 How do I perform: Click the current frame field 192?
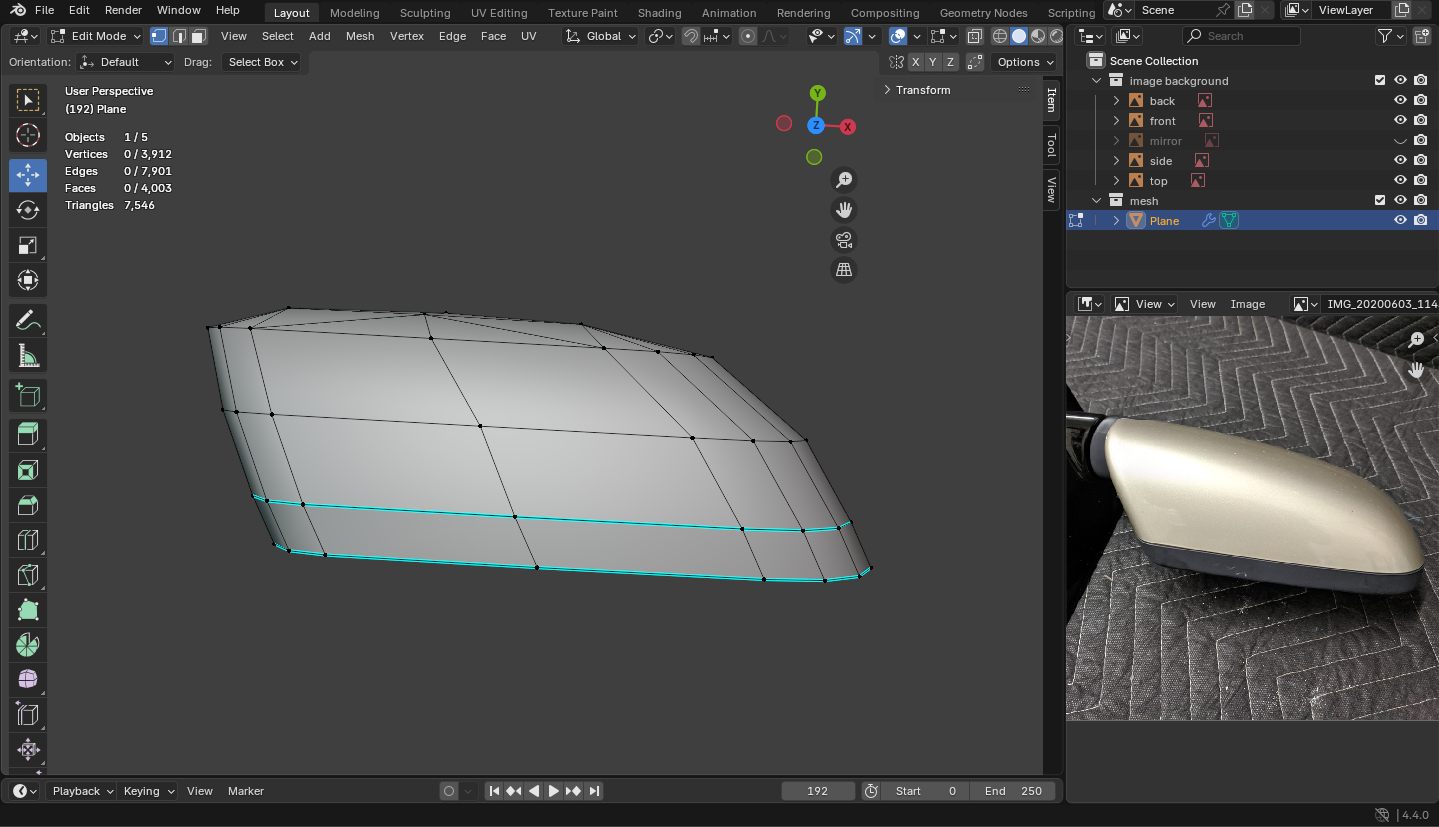point(817,791)
